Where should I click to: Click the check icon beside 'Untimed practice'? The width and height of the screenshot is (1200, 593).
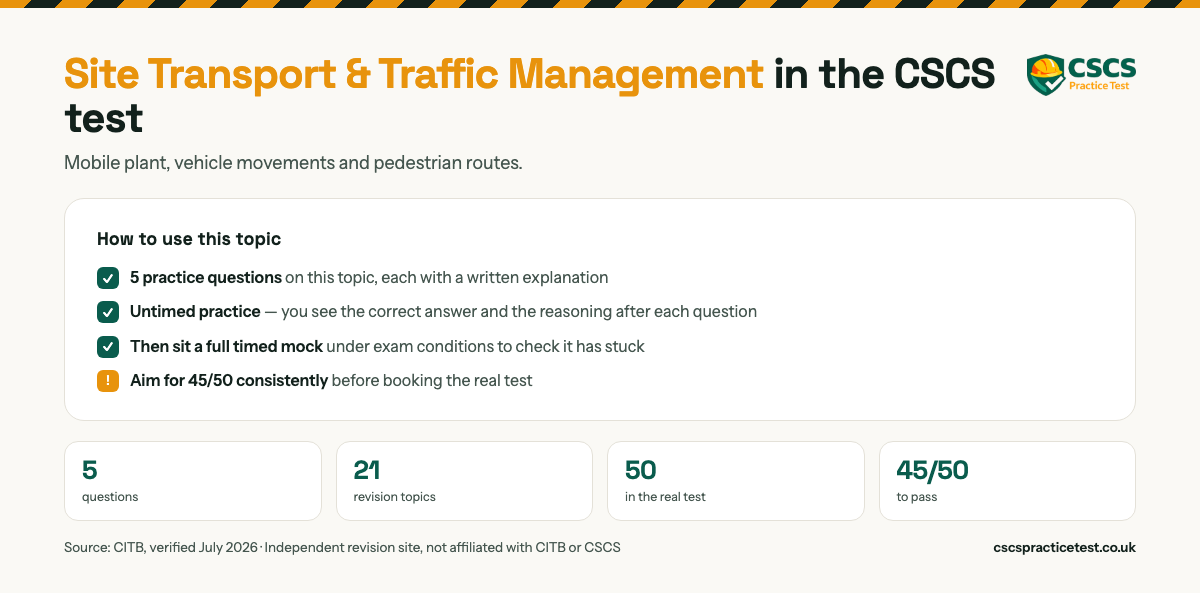[108, 312]
